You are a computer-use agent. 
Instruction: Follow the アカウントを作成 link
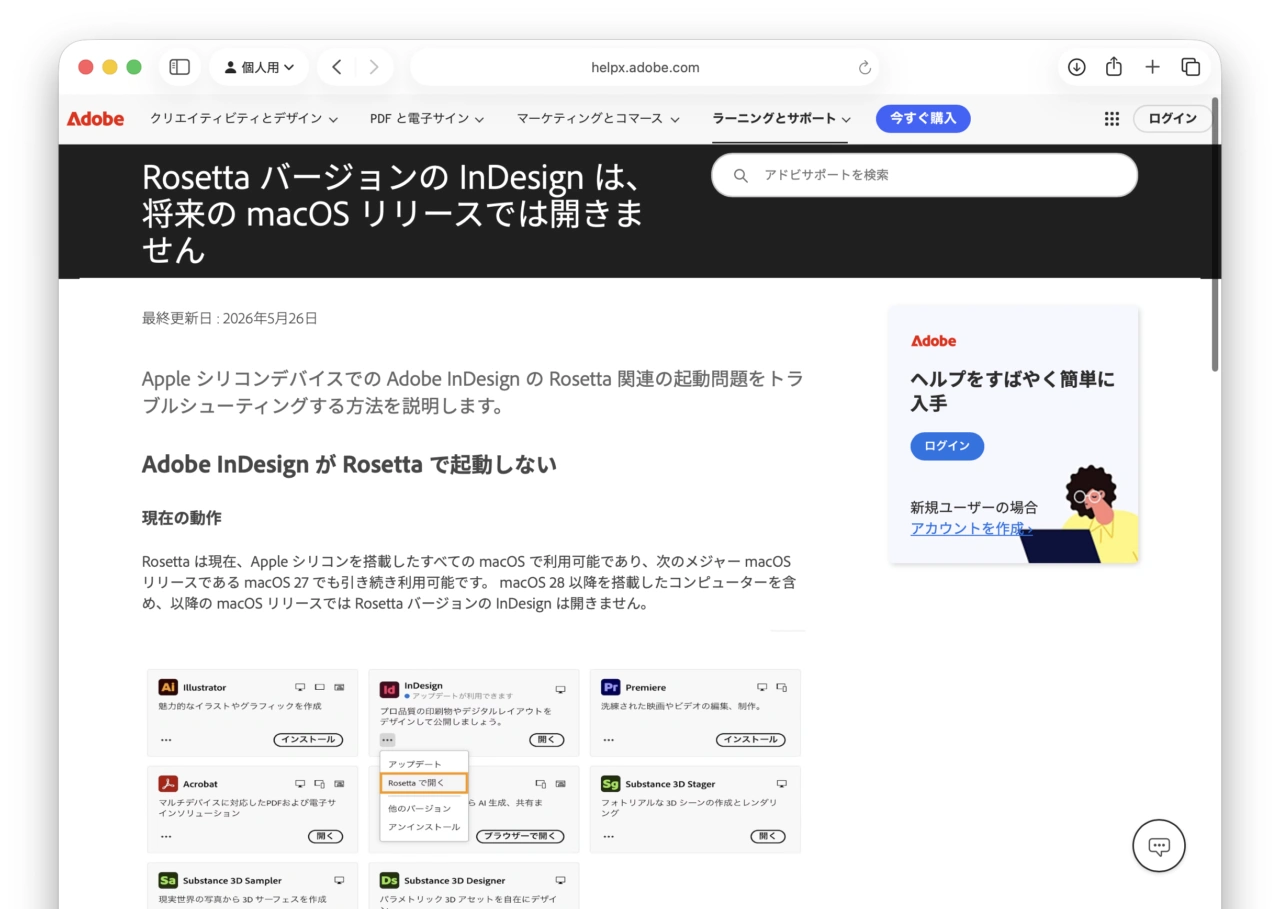tap(972, 528)
